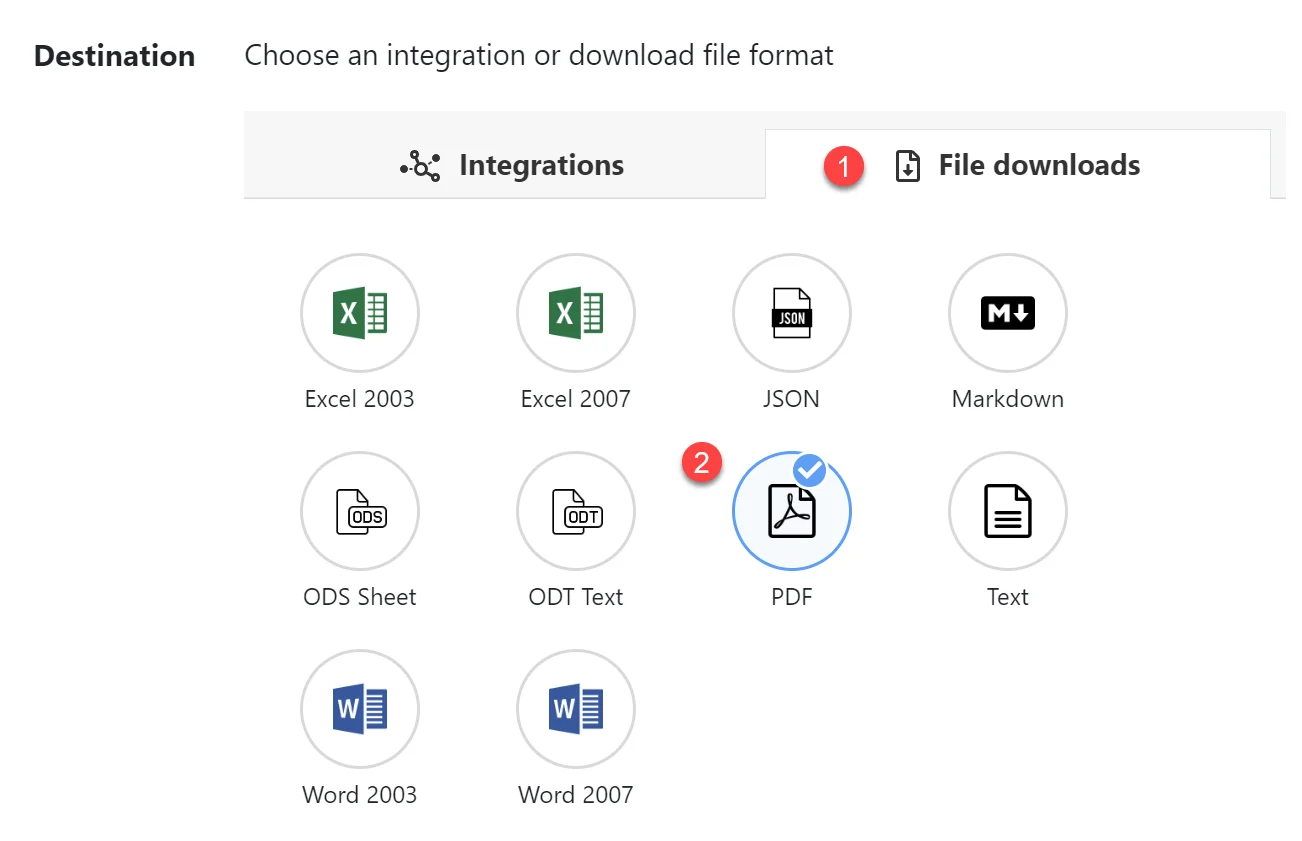Choose the plain Text file icon
Viewport: 1302px width, 841px height.
pos(1008,511)
